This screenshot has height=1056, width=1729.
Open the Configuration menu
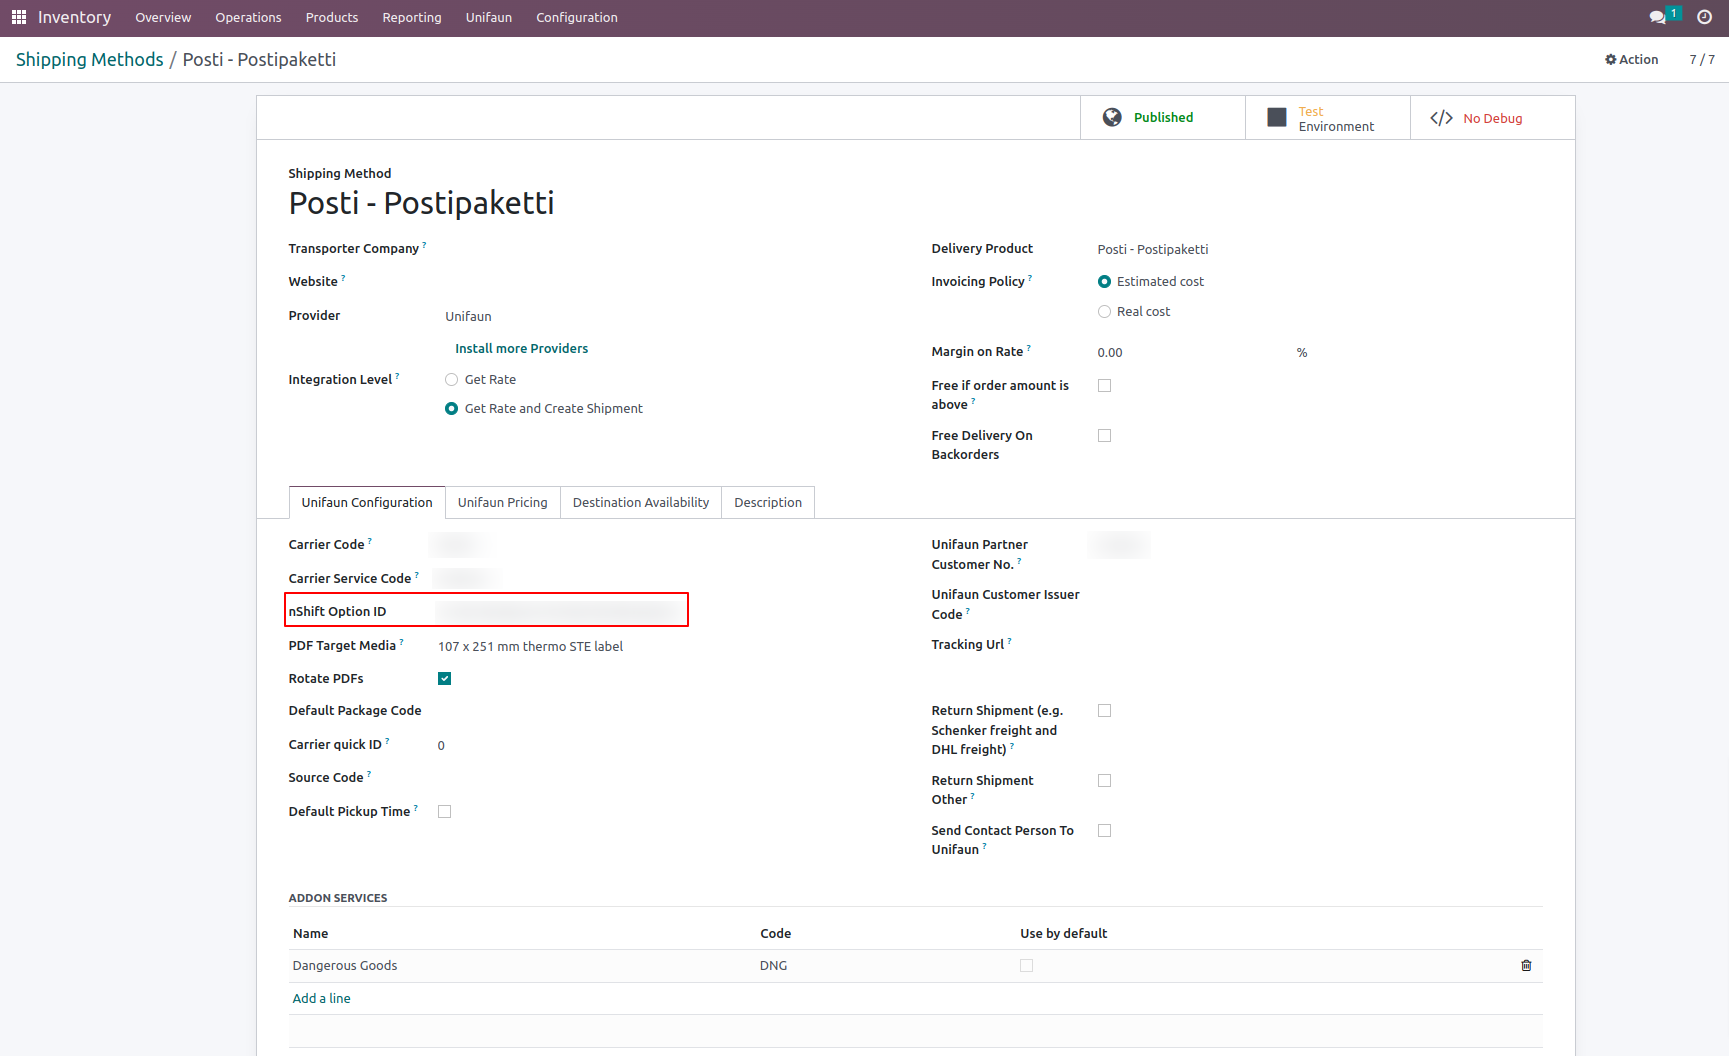tap(577, 18)
